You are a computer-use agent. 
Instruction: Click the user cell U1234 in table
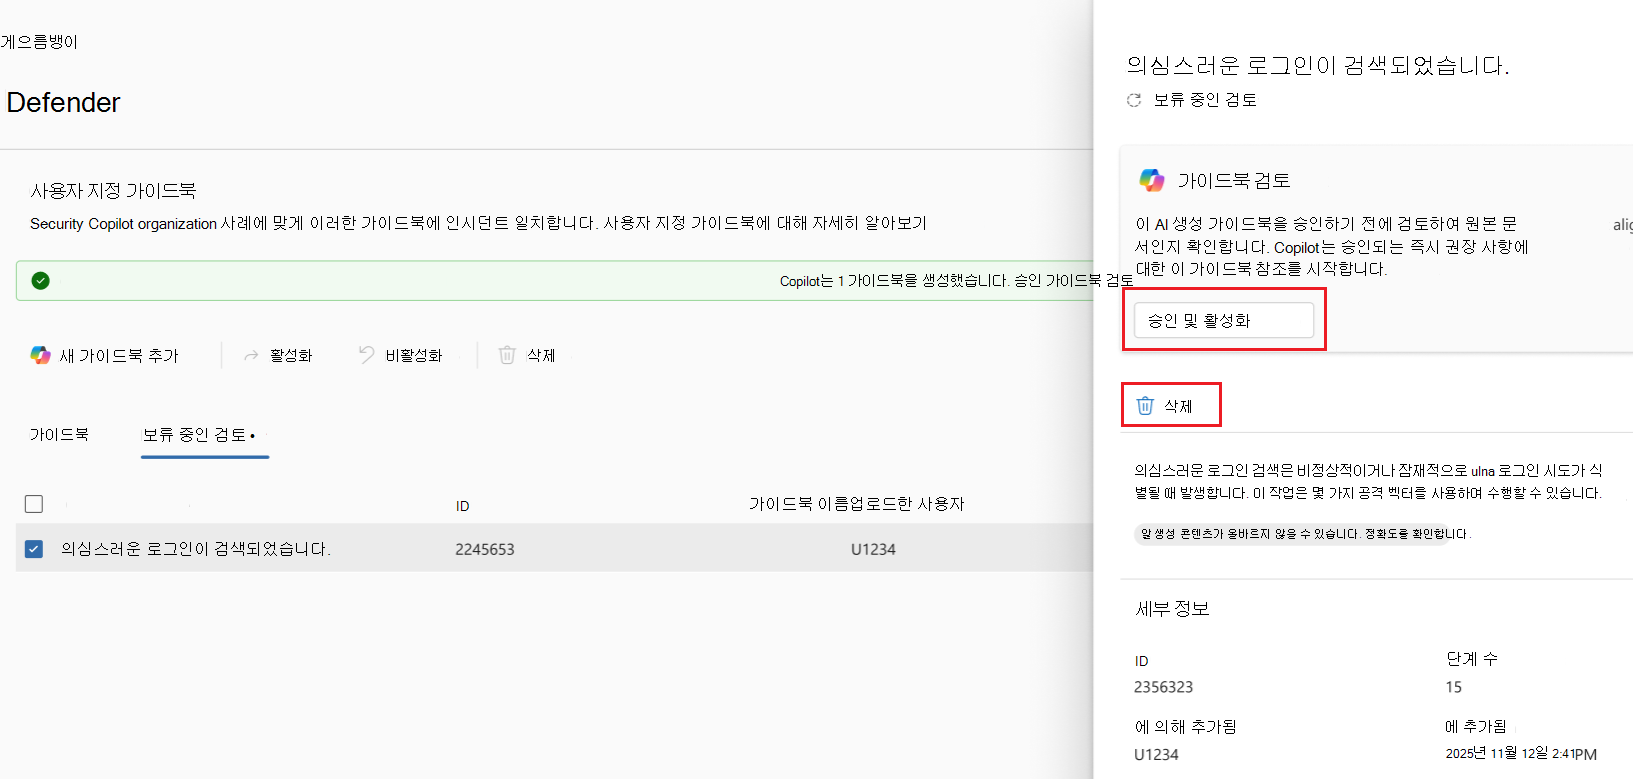point(873,549)
